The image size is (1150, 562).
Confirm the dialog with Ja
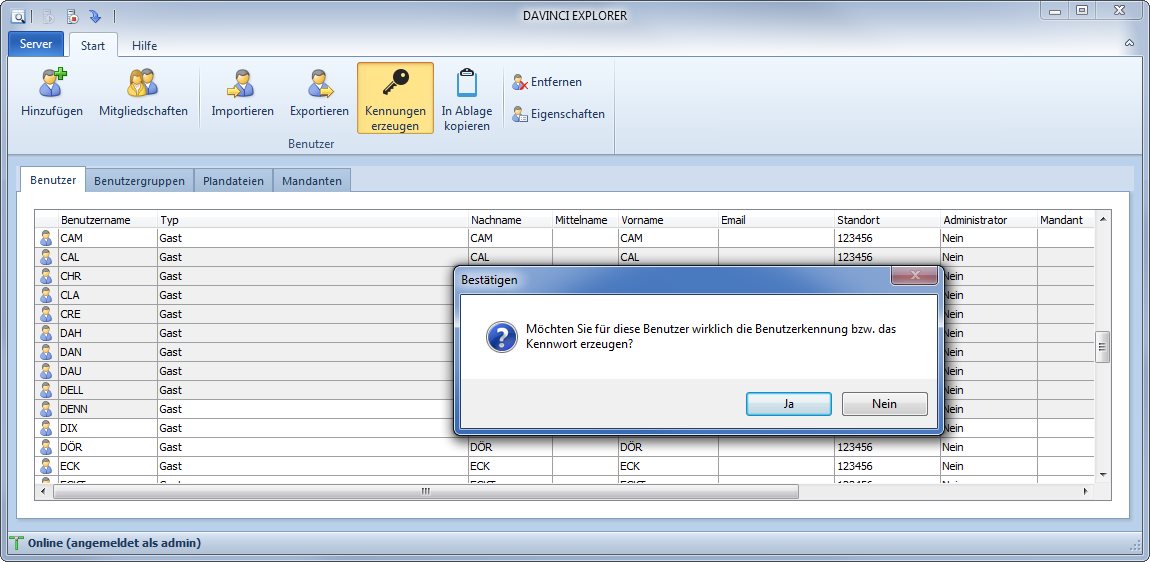point(788,404)
